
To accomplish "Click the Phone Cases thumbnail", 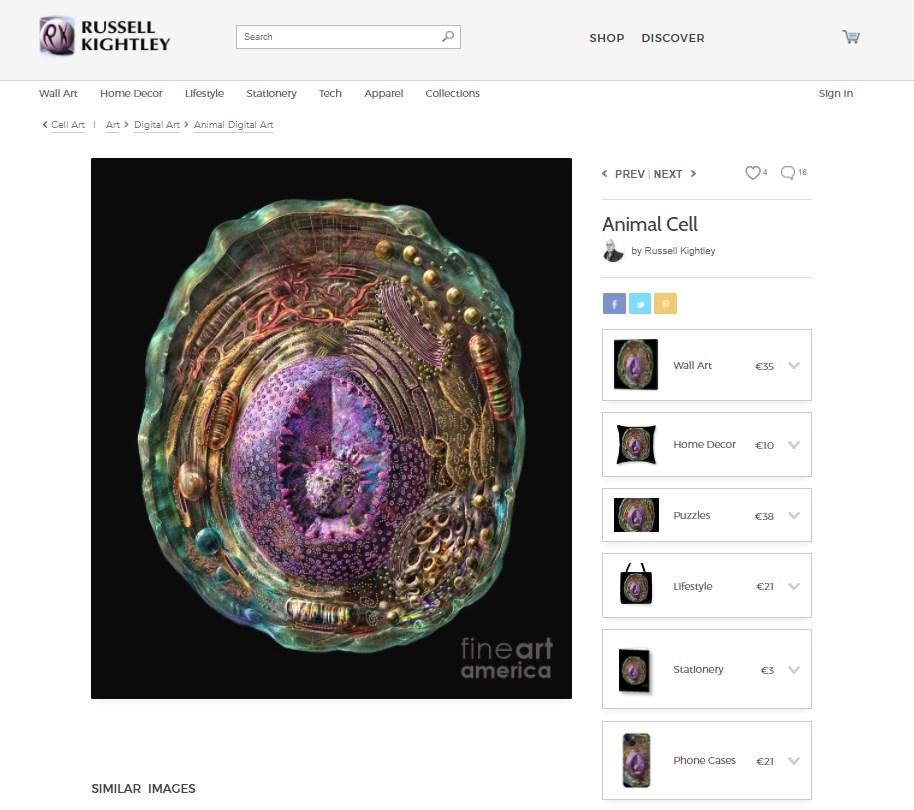I will [x=636, y=760].
